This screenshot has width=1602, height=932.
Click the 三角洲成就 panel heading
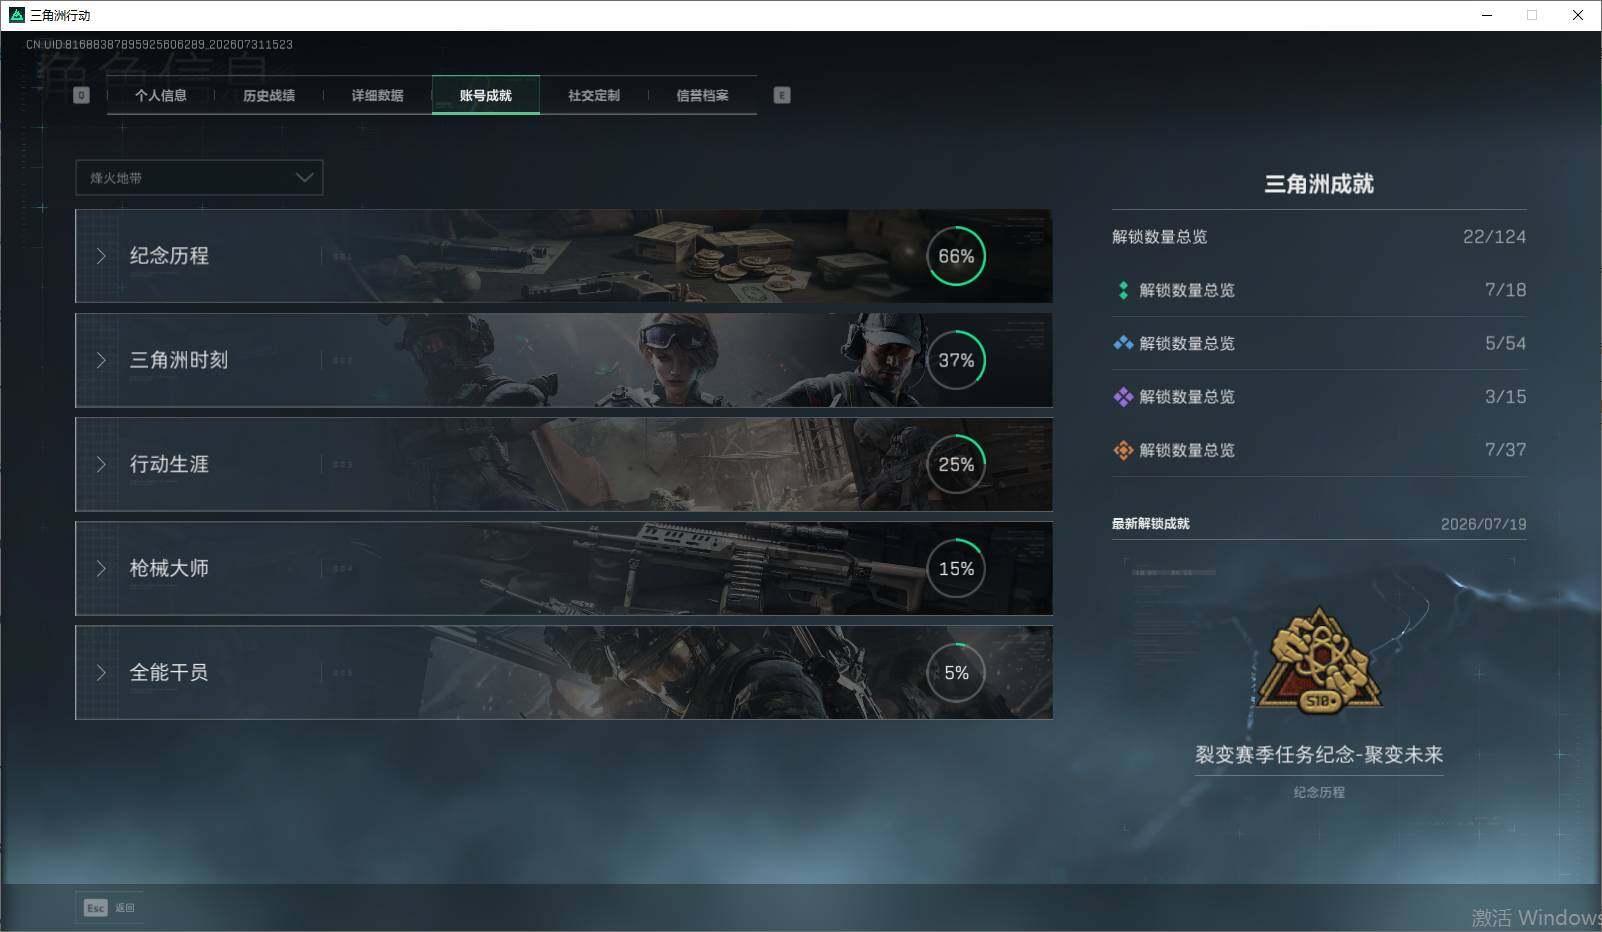point(1319,184)
